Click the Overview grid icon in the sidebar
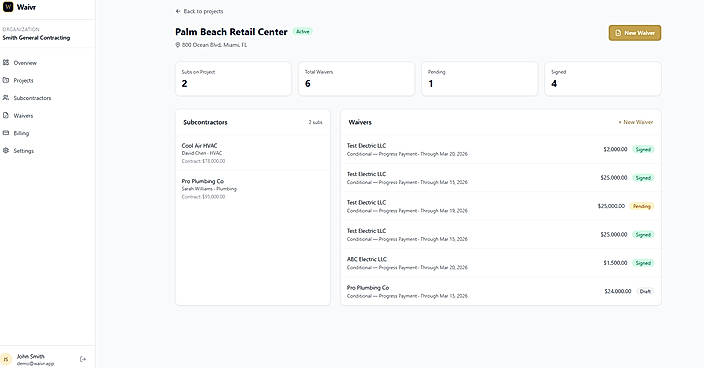Screen dimensions: 704x368 click(x=6, y=62)
